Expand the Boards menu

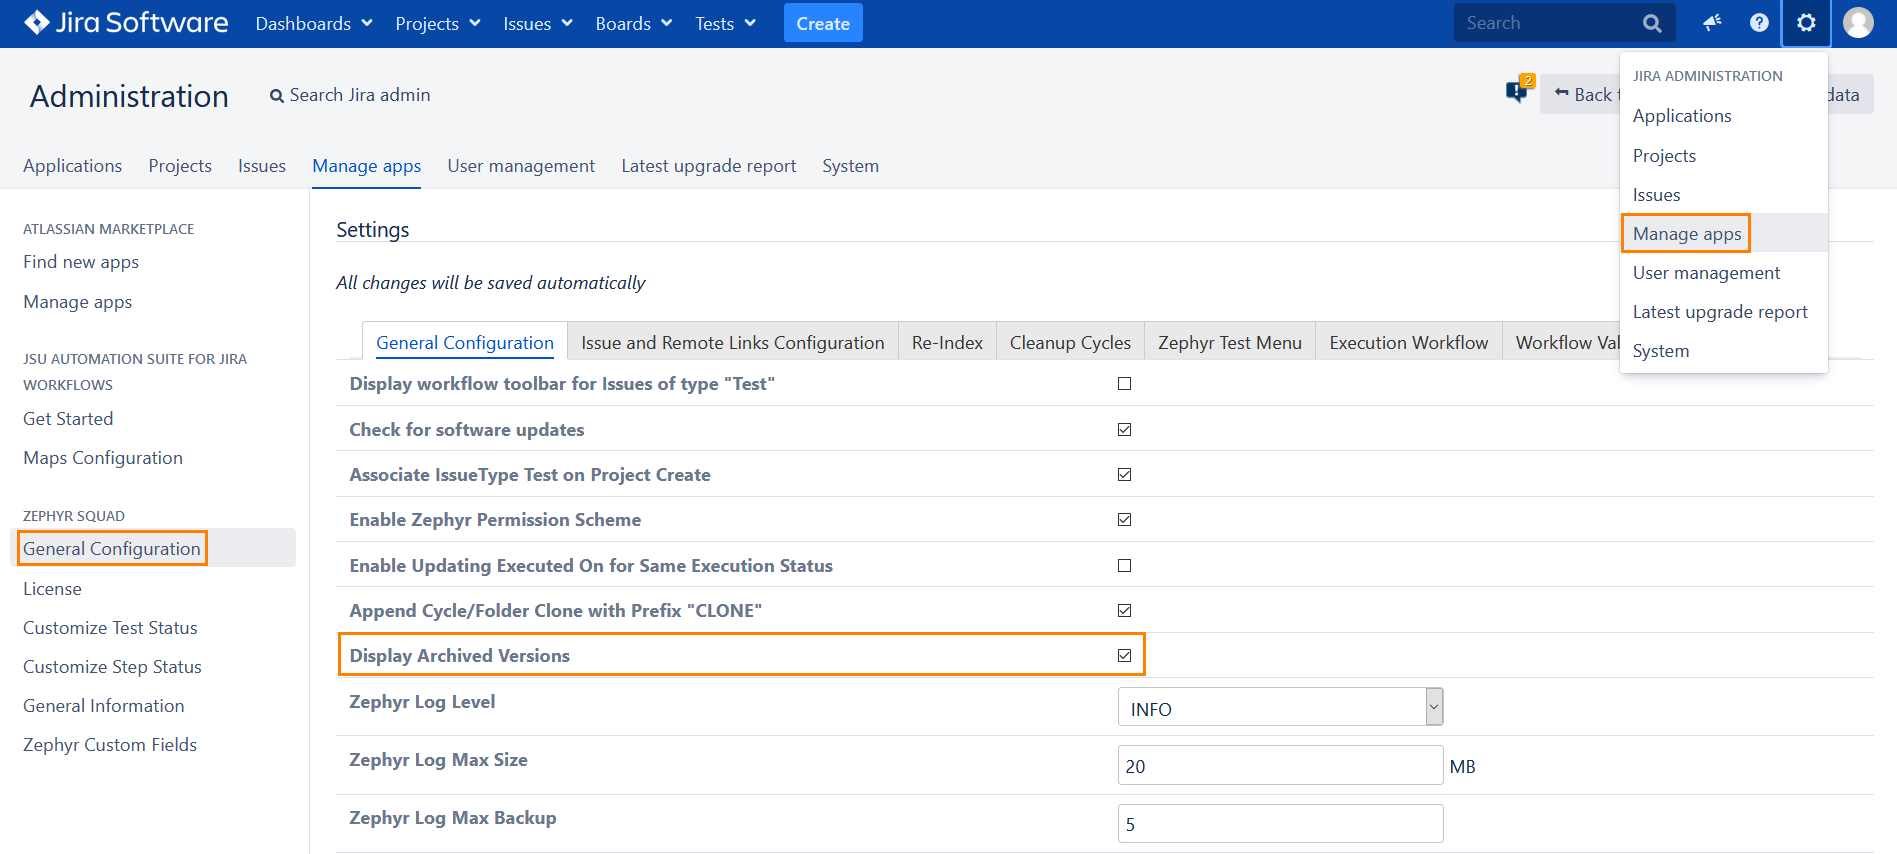pos(634,23)
